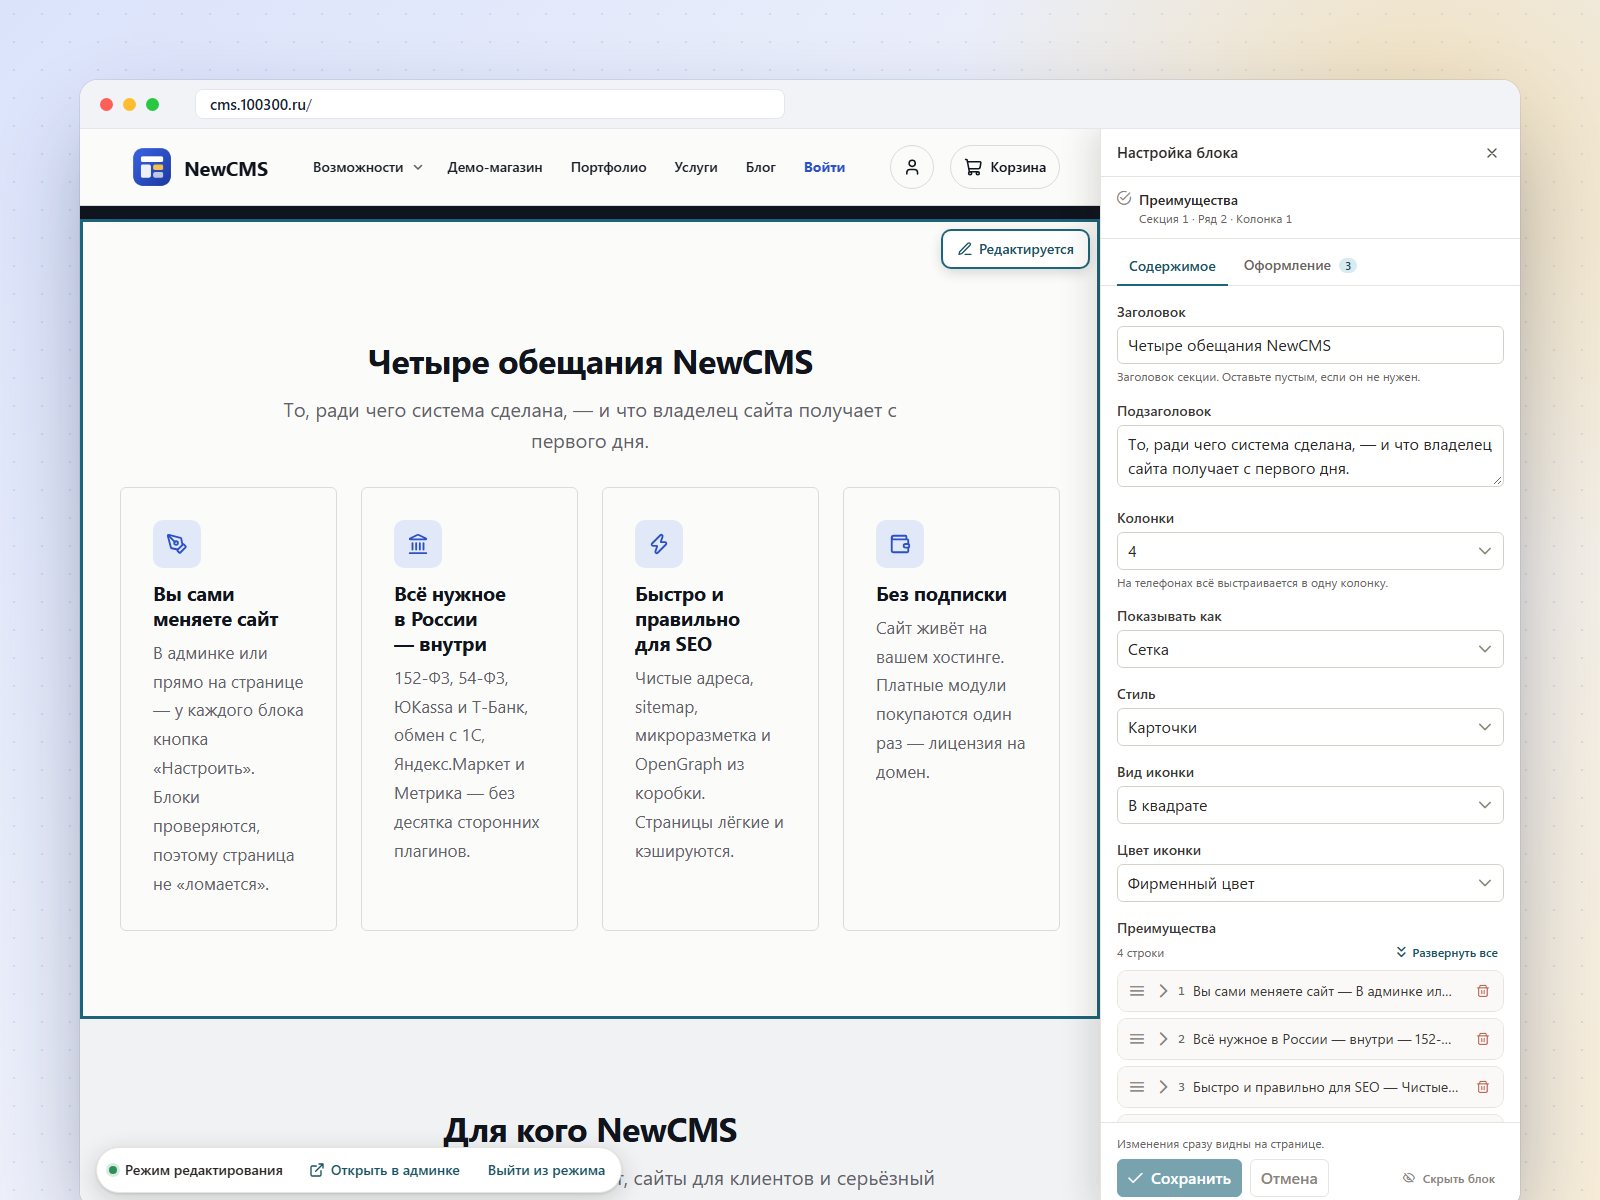Image resolution: width=1600 pixels, height=1200 pixels.
Task: Open the 'Стиль' dropdown showing Карточки
Action: (x=1310, y=727)
